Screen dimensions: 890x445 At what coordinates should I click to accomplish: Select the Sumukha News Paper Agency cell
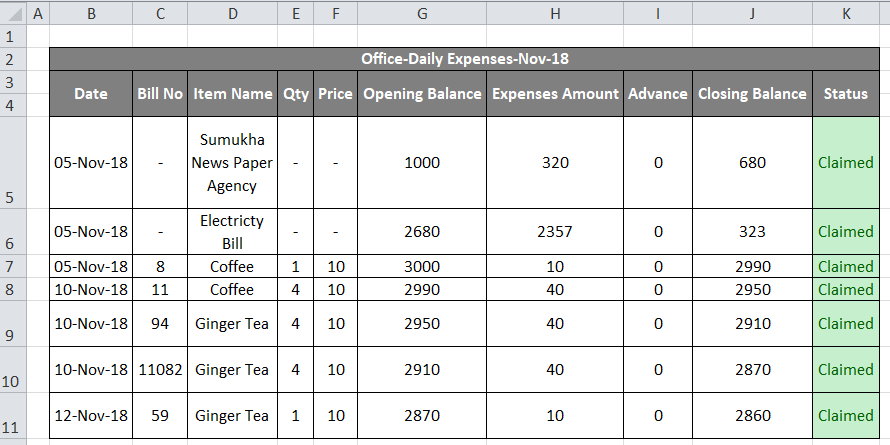click(233, 162)
